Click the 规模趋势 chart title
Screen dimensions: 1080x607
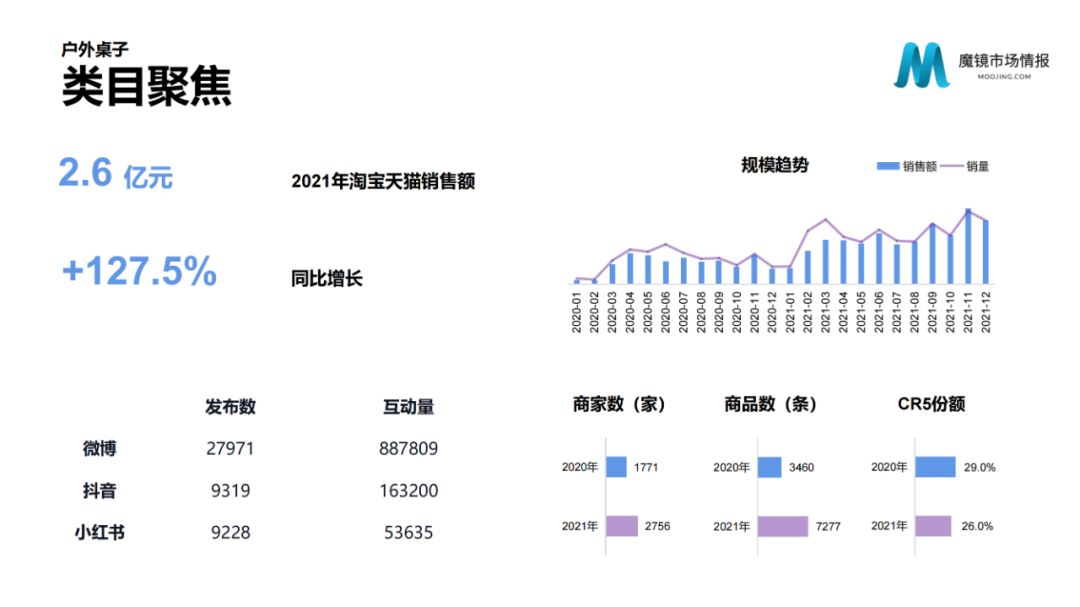(774, 165)
